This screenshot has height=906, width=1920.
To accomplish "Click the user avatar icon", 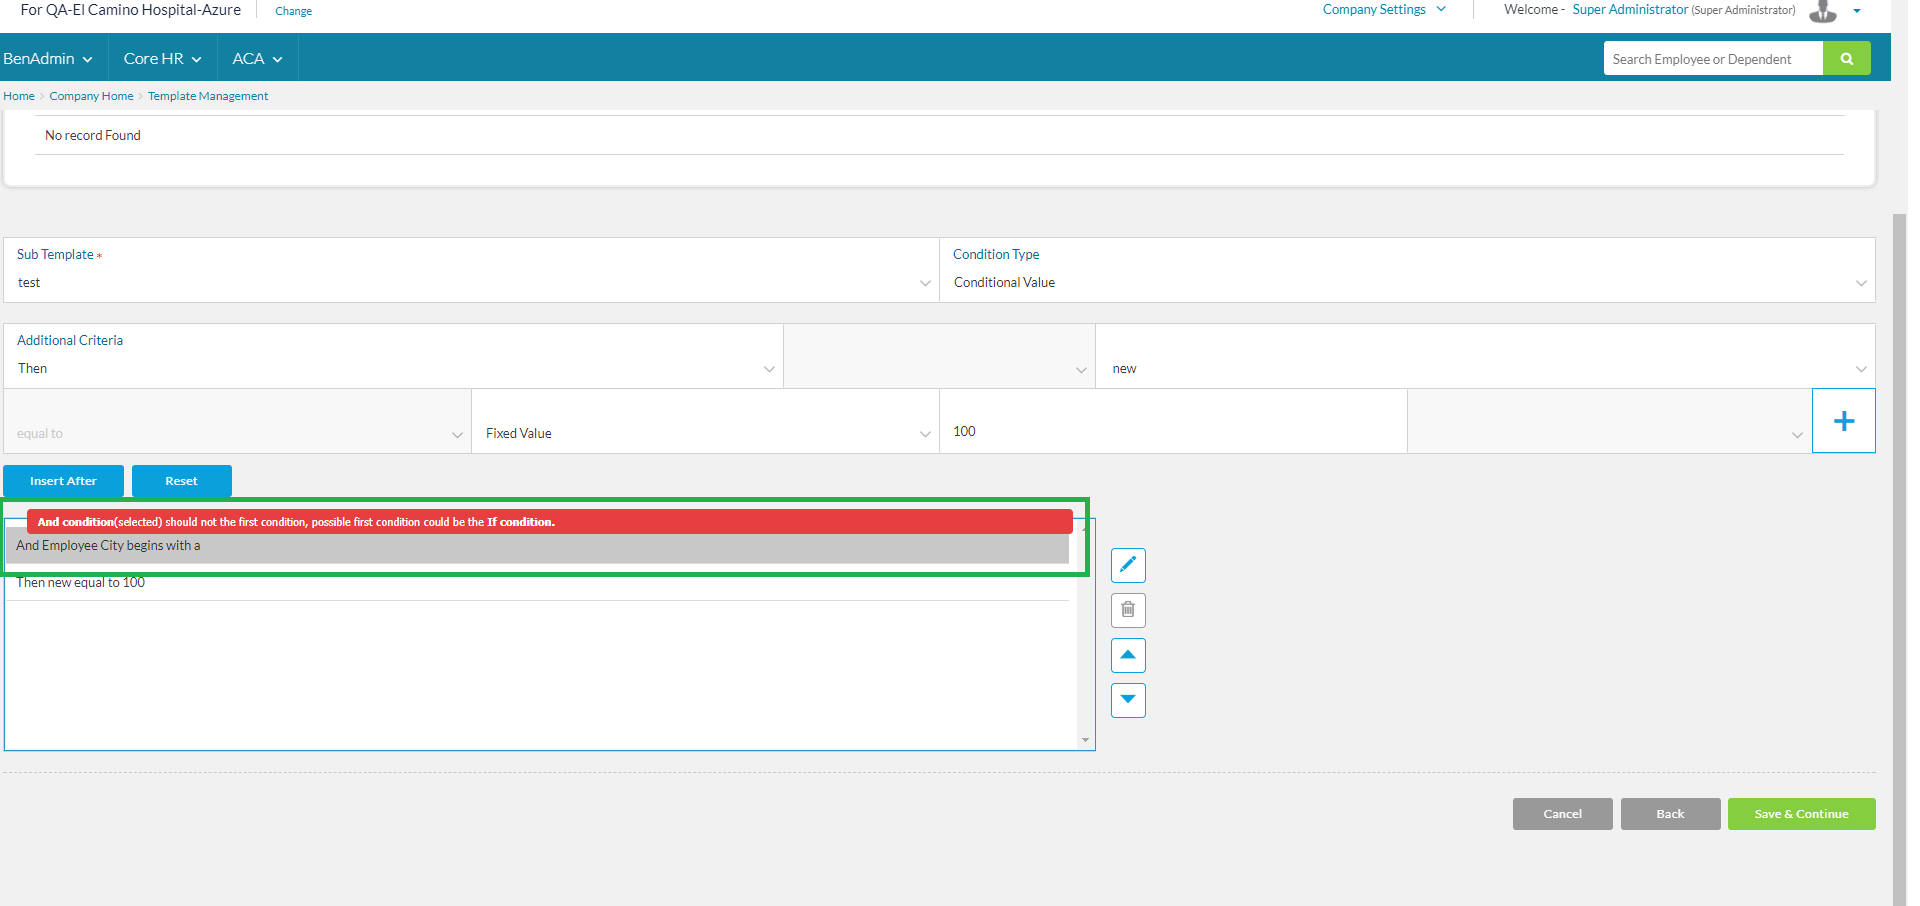I will [1823, 11].
